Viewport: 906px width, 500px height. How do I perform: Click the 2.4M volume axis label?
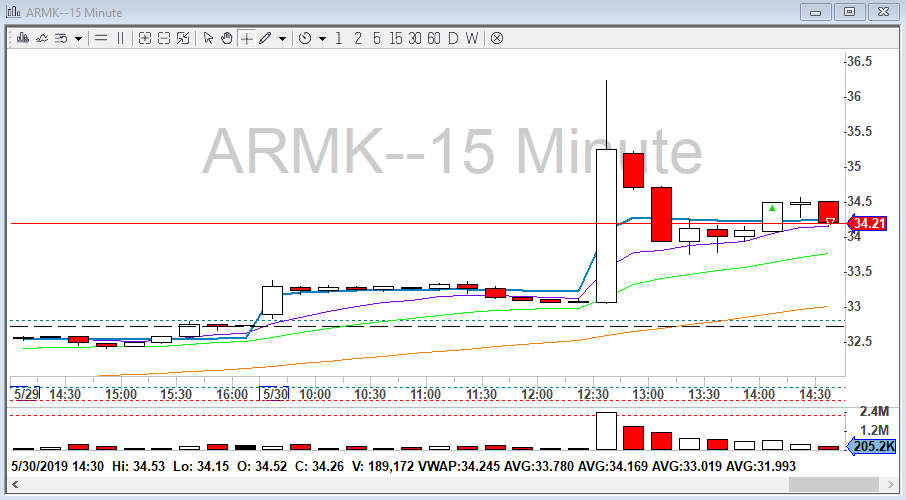point(874,412)
